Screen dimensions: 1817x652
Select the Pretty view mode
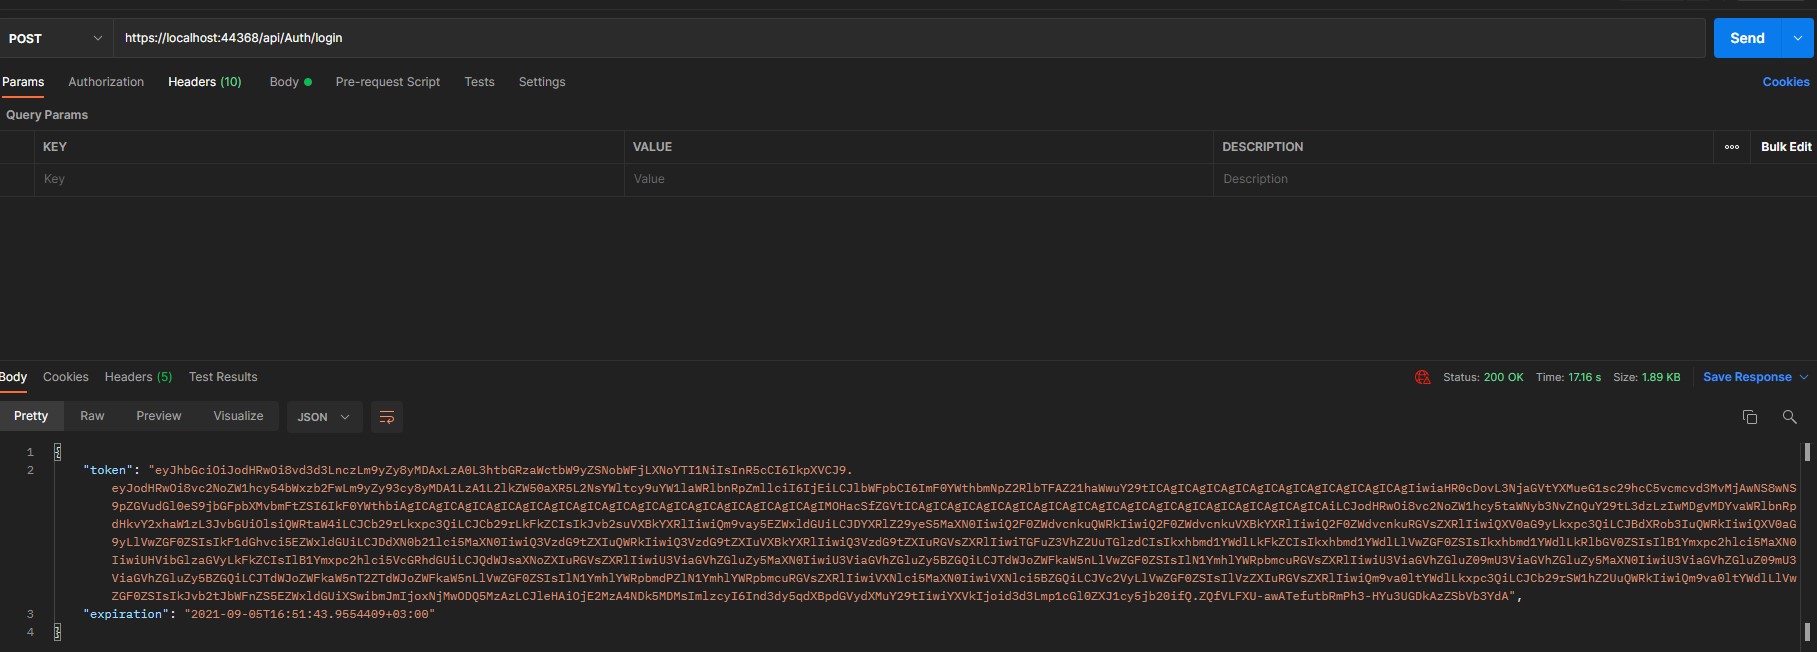click(x=31, y=416)
